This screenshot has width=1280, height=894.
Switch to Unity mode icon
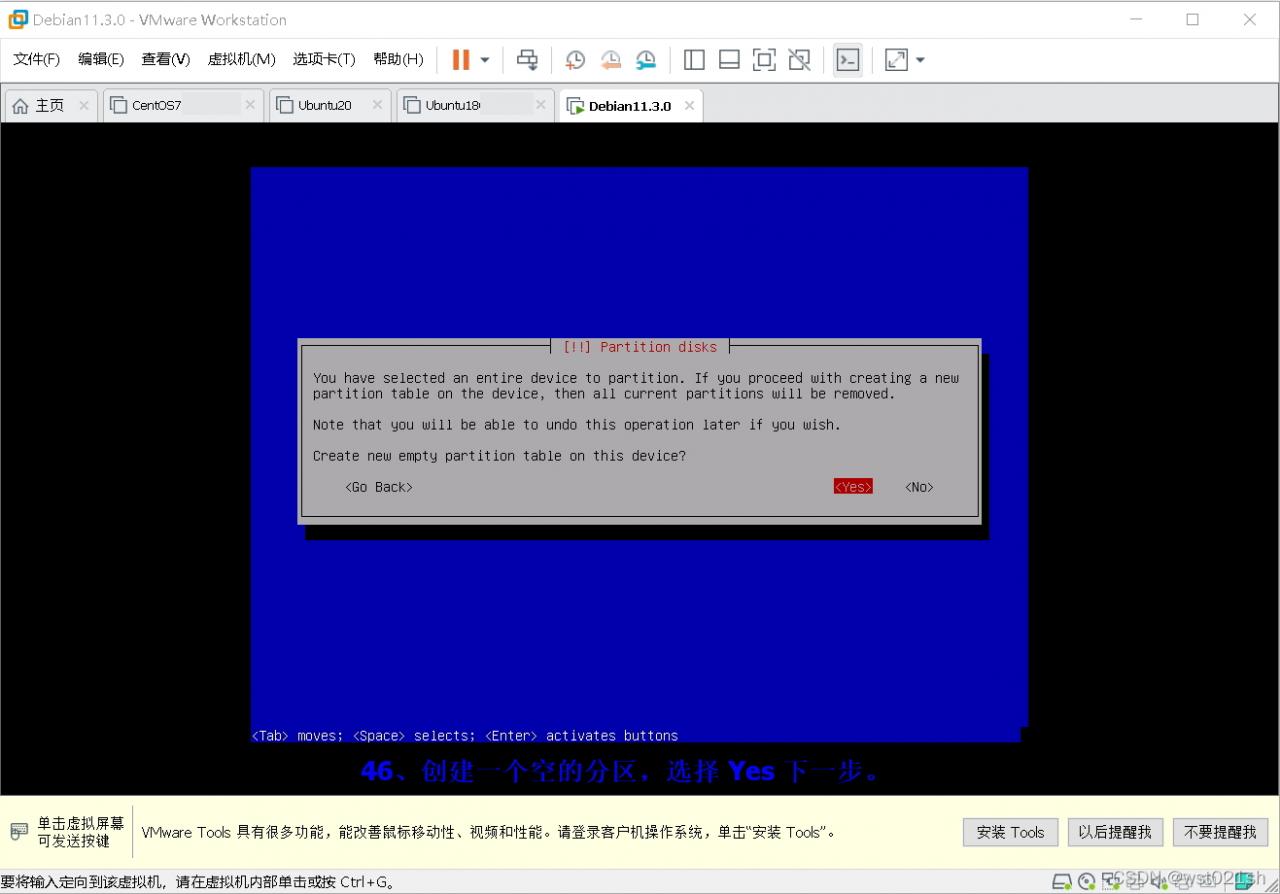click(x=799, y=60)
